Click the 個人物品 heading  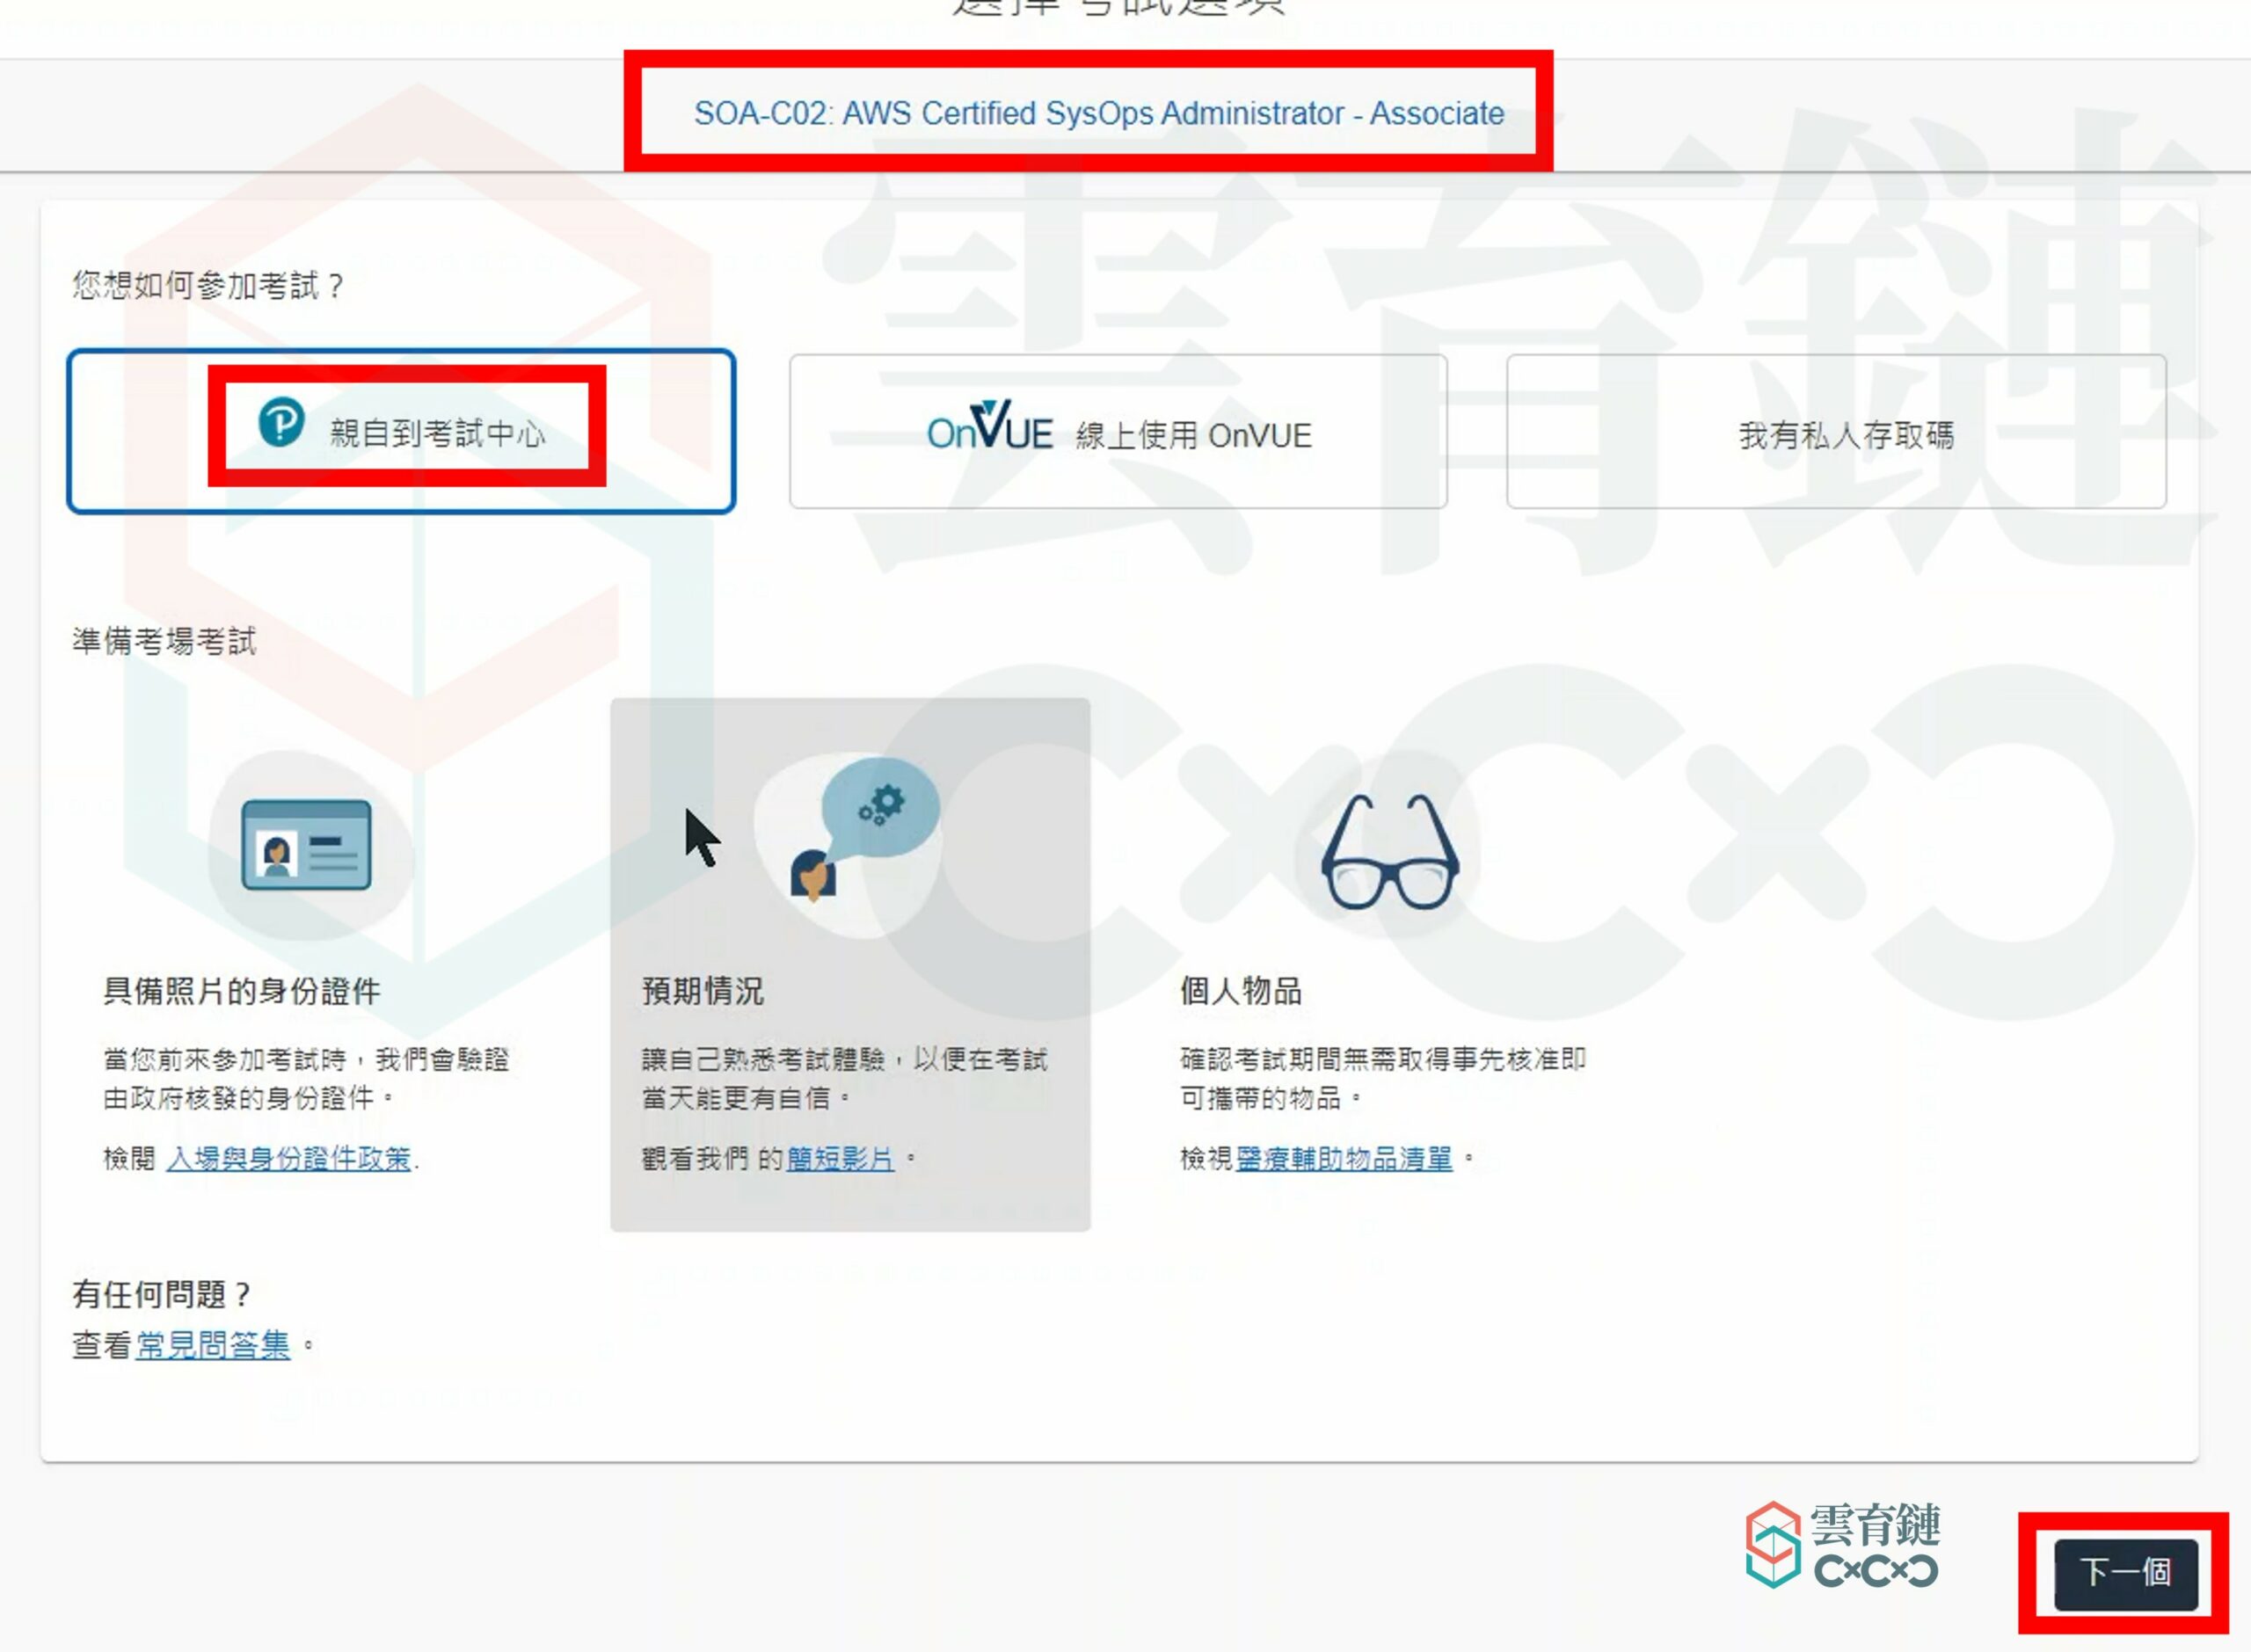pos(1241,991)
